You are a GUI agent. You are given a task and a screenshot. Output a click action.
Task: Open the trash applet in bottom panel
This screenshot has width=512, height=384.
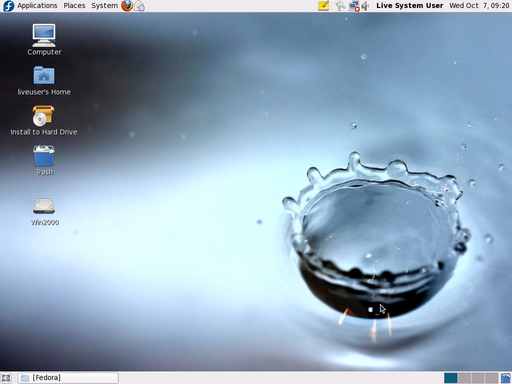click(x=506, y=378)
